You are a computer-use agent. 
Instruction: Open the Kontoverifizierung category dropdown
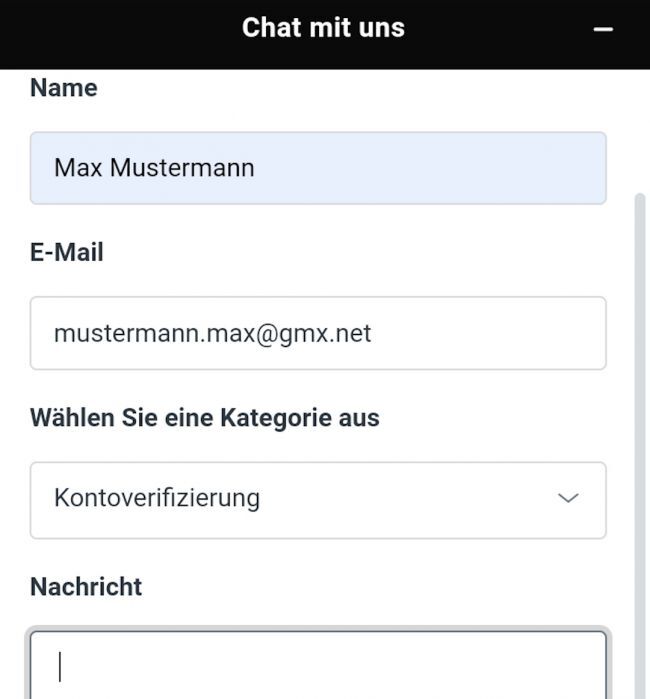318,499
